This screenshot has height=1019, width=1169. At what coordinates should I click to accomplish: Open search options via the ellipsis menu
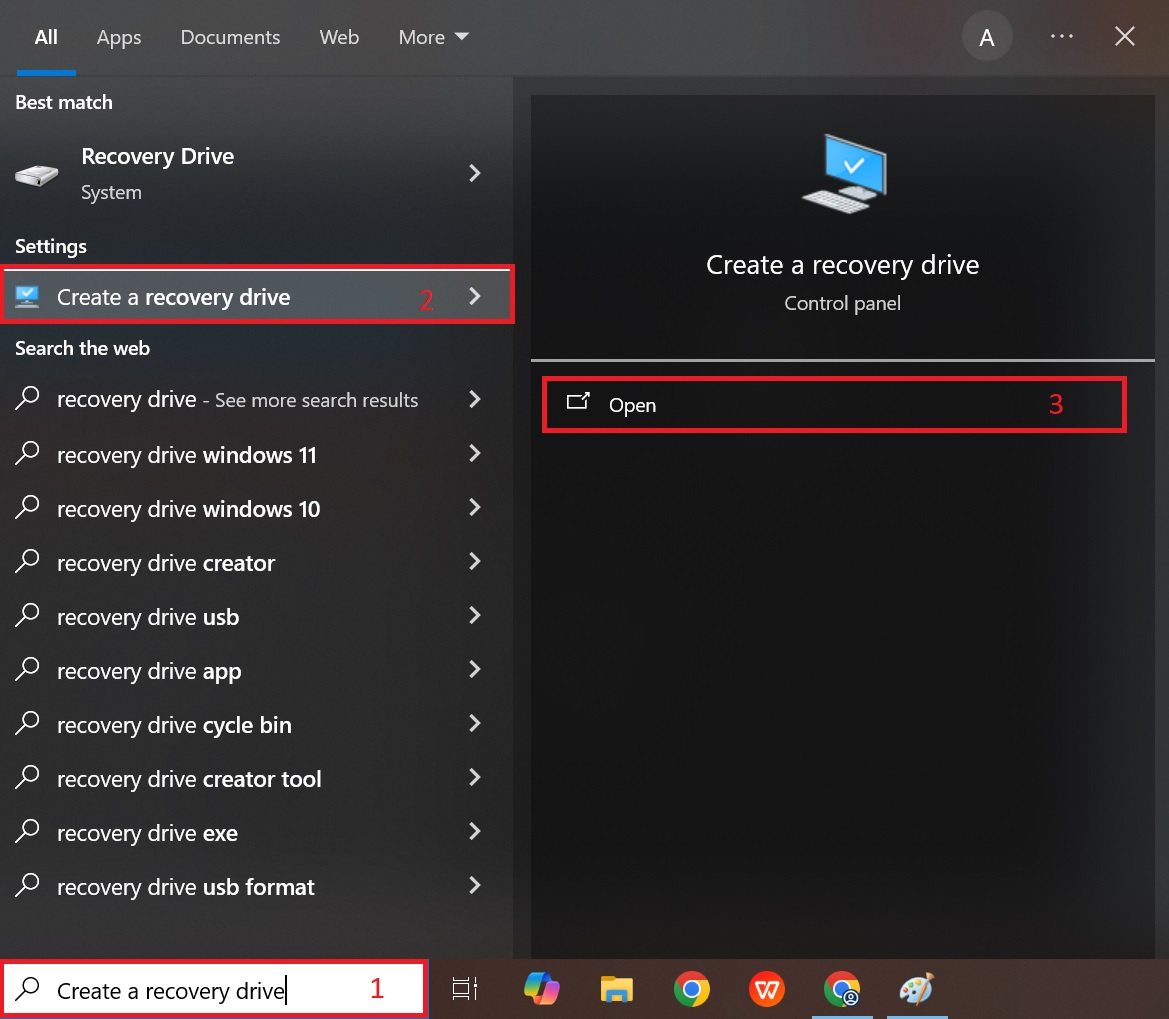1062,36
